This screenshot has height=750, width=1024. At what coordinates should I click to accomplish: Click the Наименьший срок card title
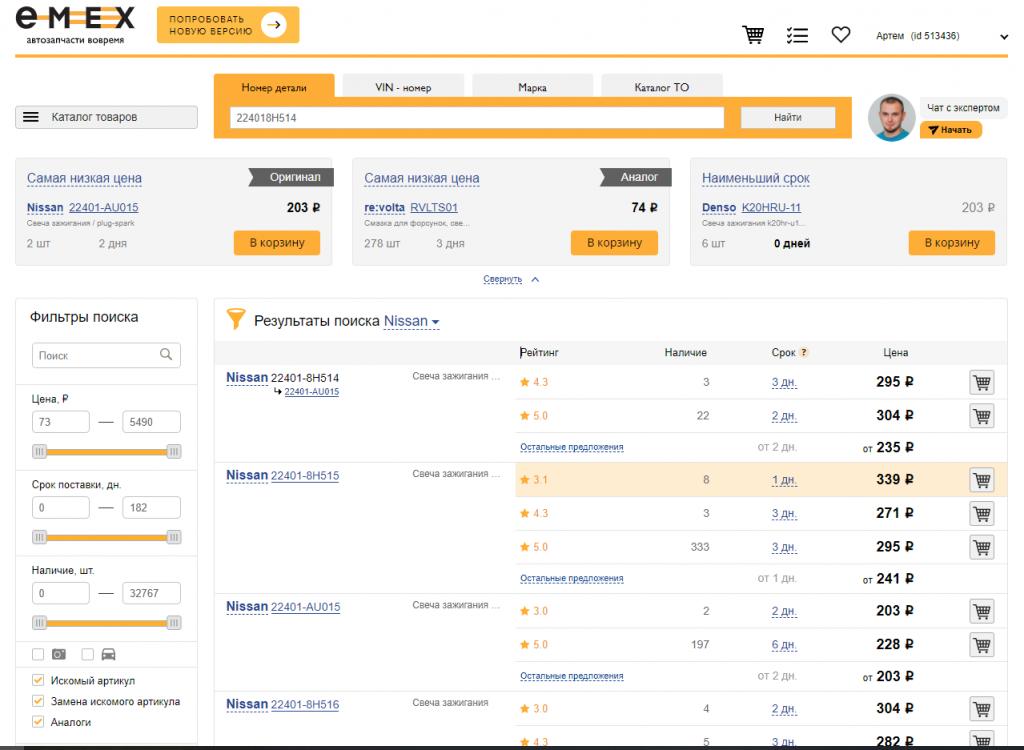(x=756, y=178)
